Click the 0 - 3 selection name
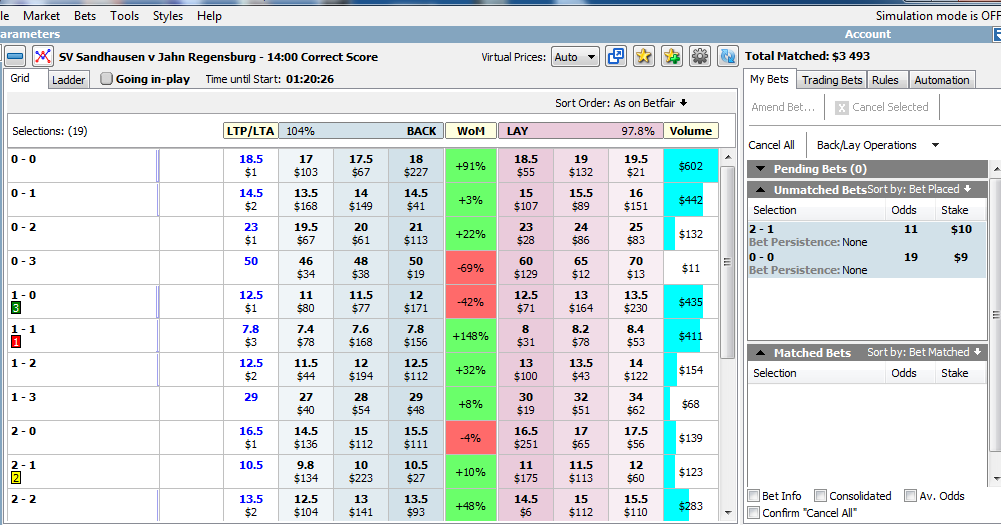 pos(24,261)
